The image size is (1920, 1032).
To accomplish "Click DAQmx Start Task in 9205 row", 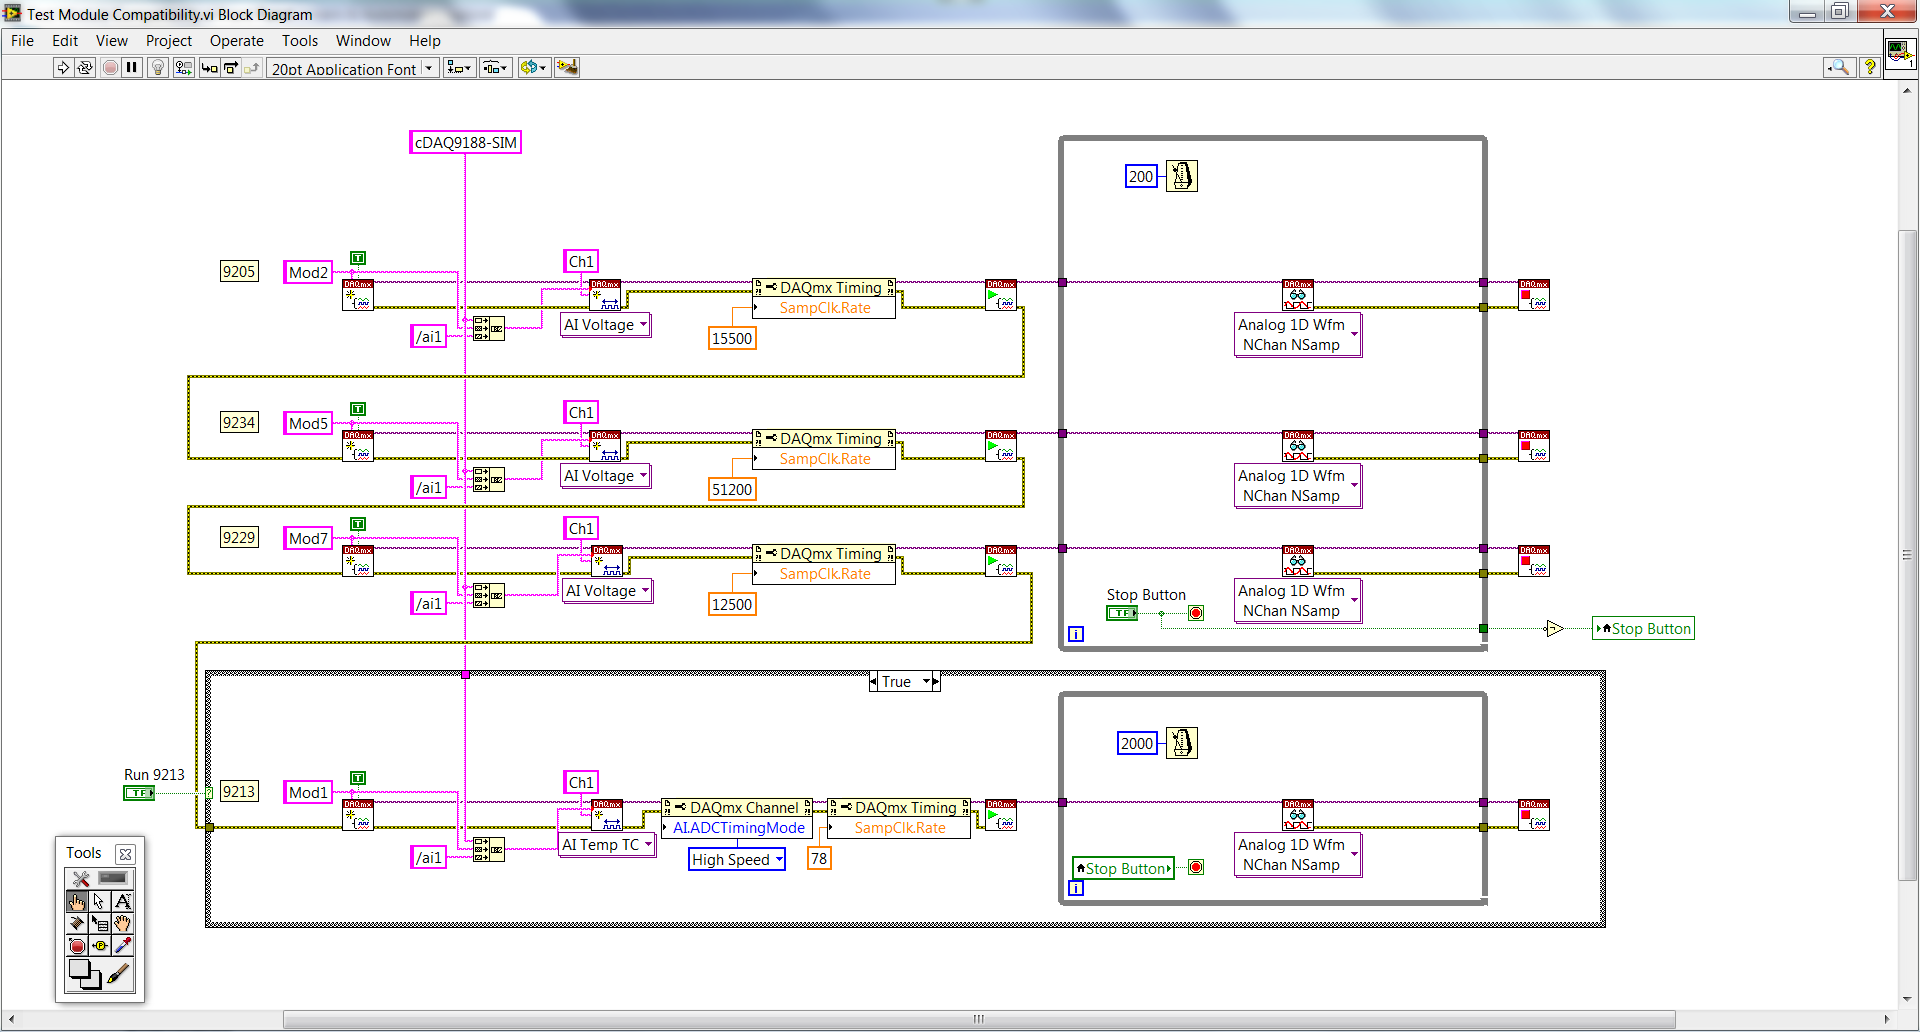I will [1001, 295].
